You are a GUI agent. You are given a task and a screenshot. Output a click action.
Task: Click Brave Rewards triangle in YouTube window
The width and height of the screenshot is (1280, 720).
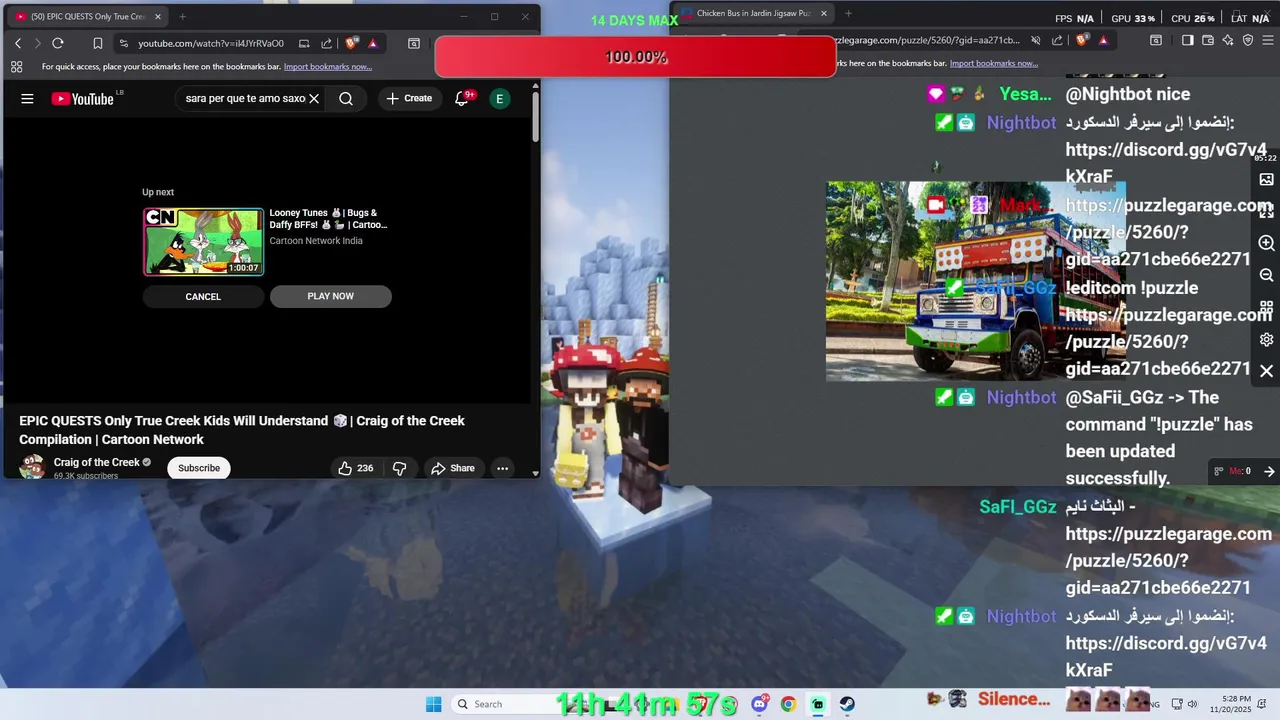point(372,43)
